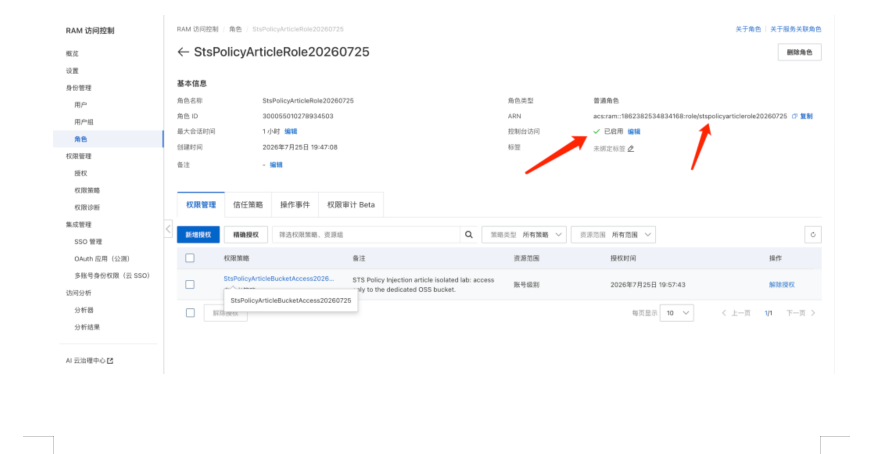This screenshot has width=869, height=454.
Task: Switch to the 信任策略 tab
Action: (x=248, y=205)
